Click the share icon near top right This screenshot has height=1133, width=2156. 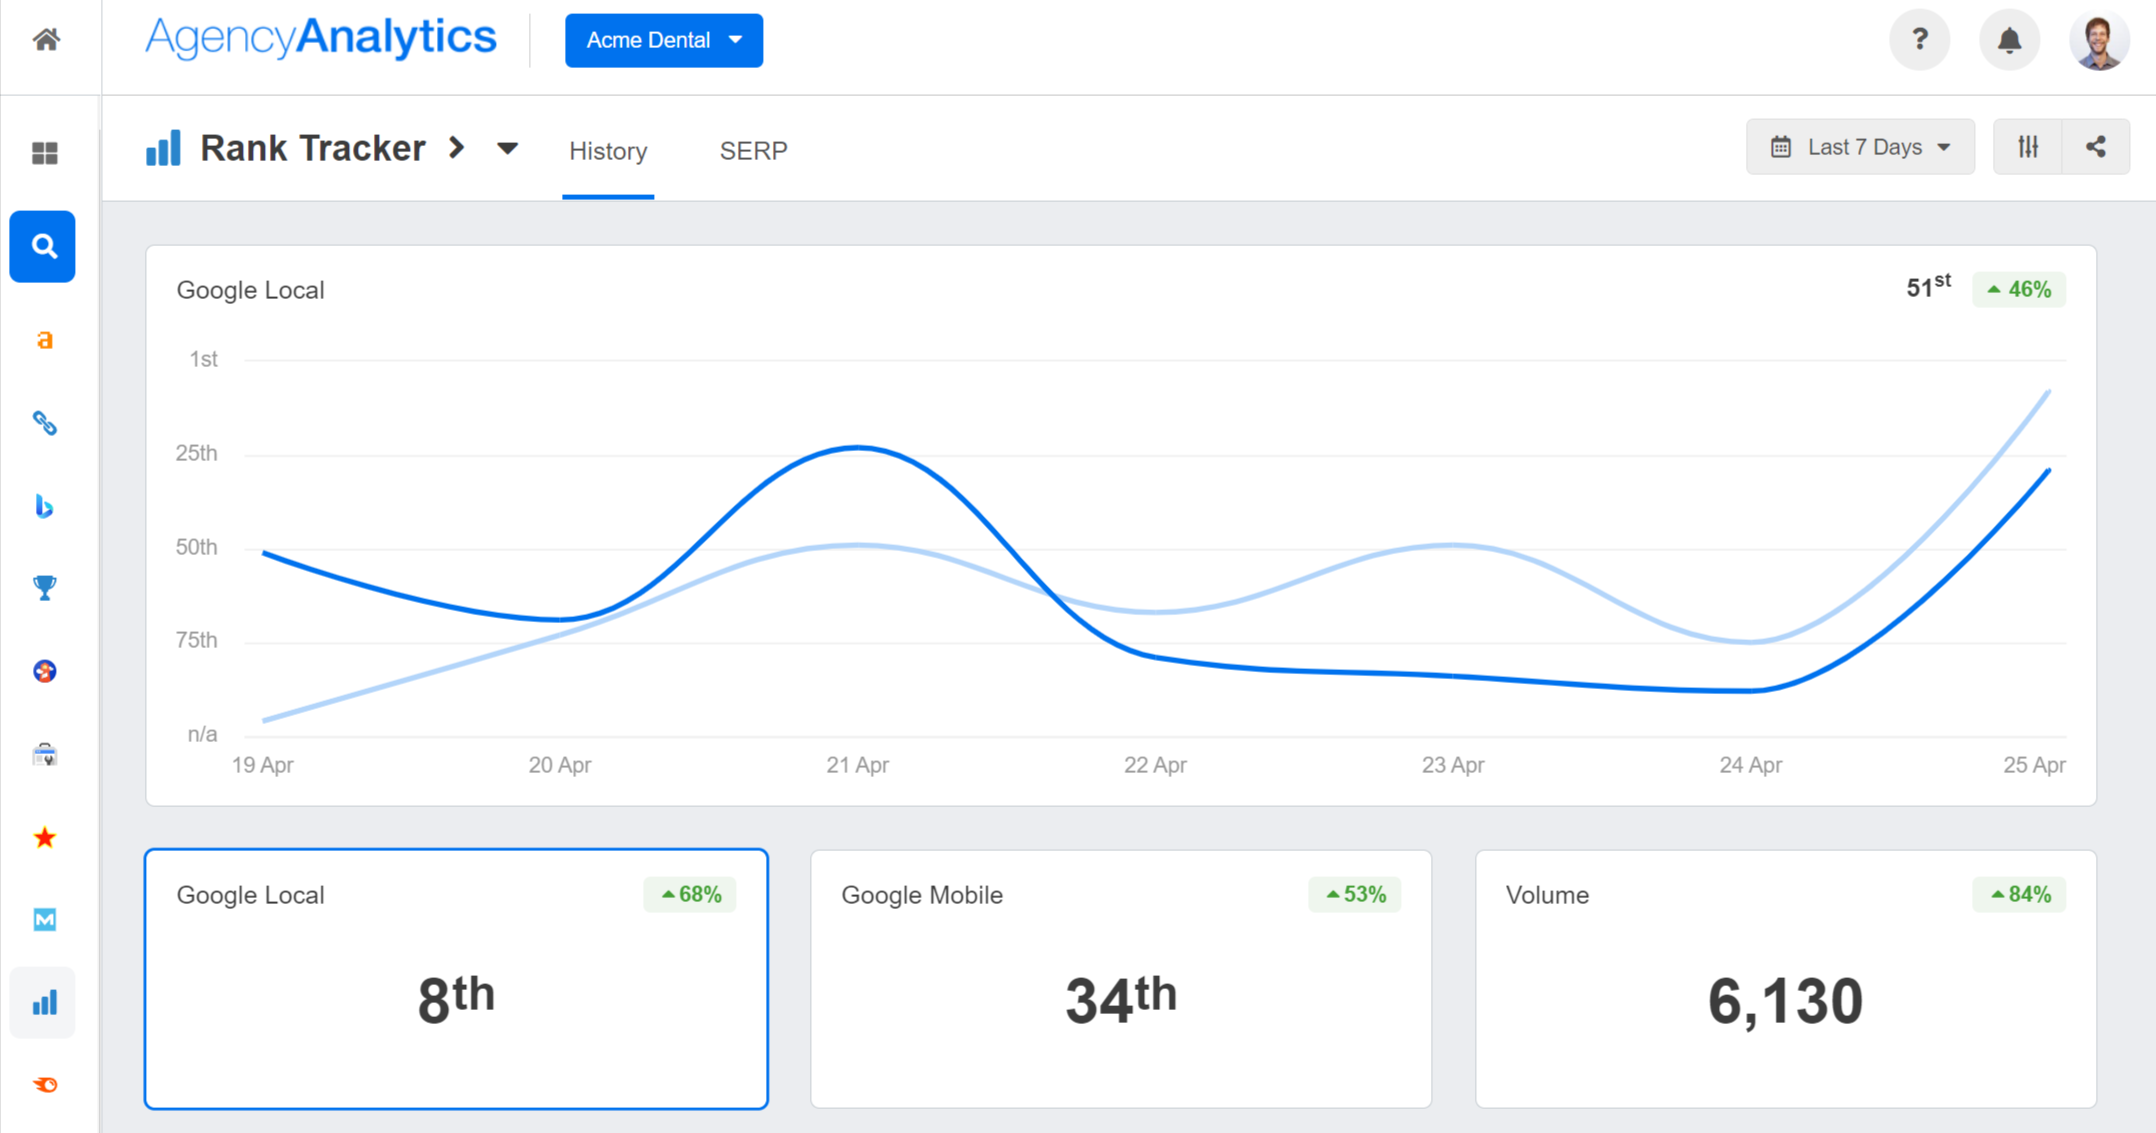[2095, 146]
